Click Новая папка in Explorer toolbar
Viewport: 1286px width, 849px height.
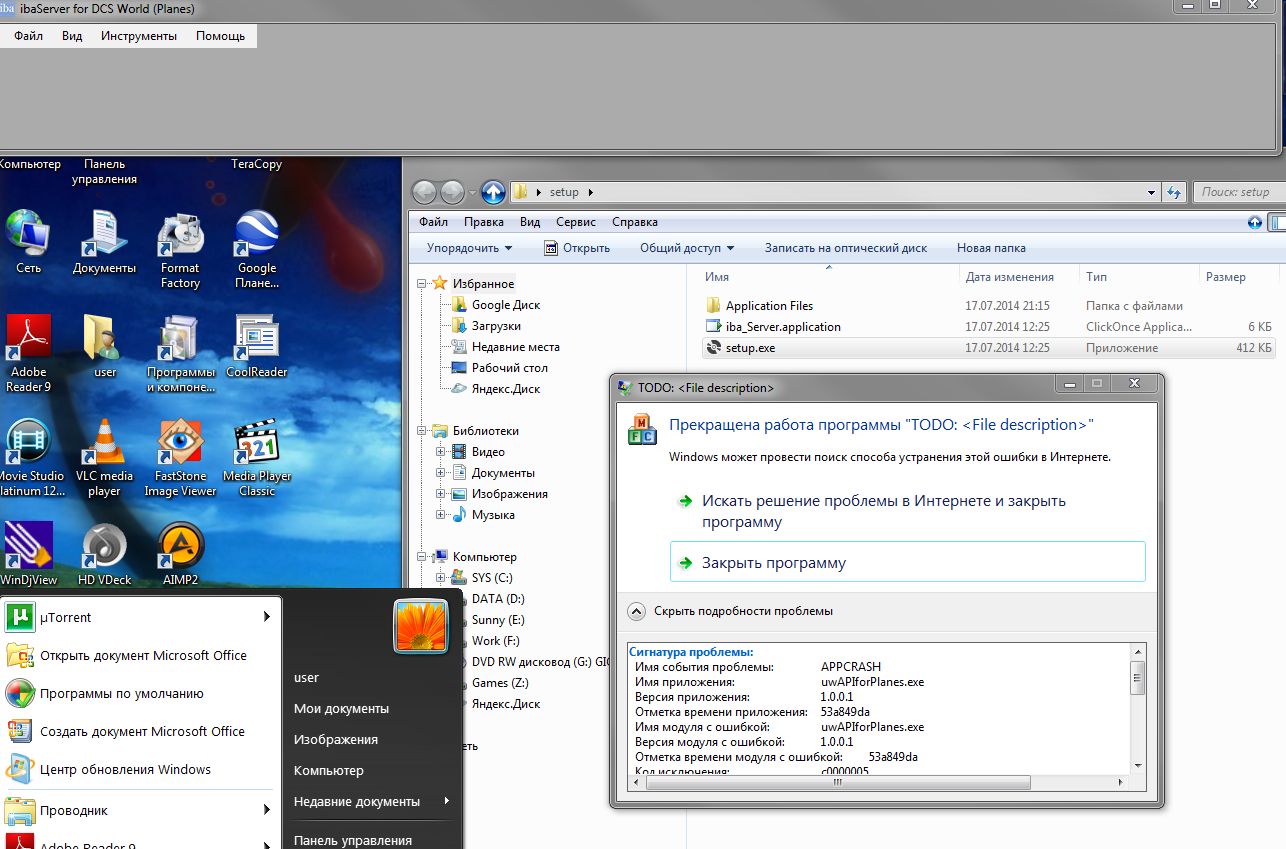991,248
